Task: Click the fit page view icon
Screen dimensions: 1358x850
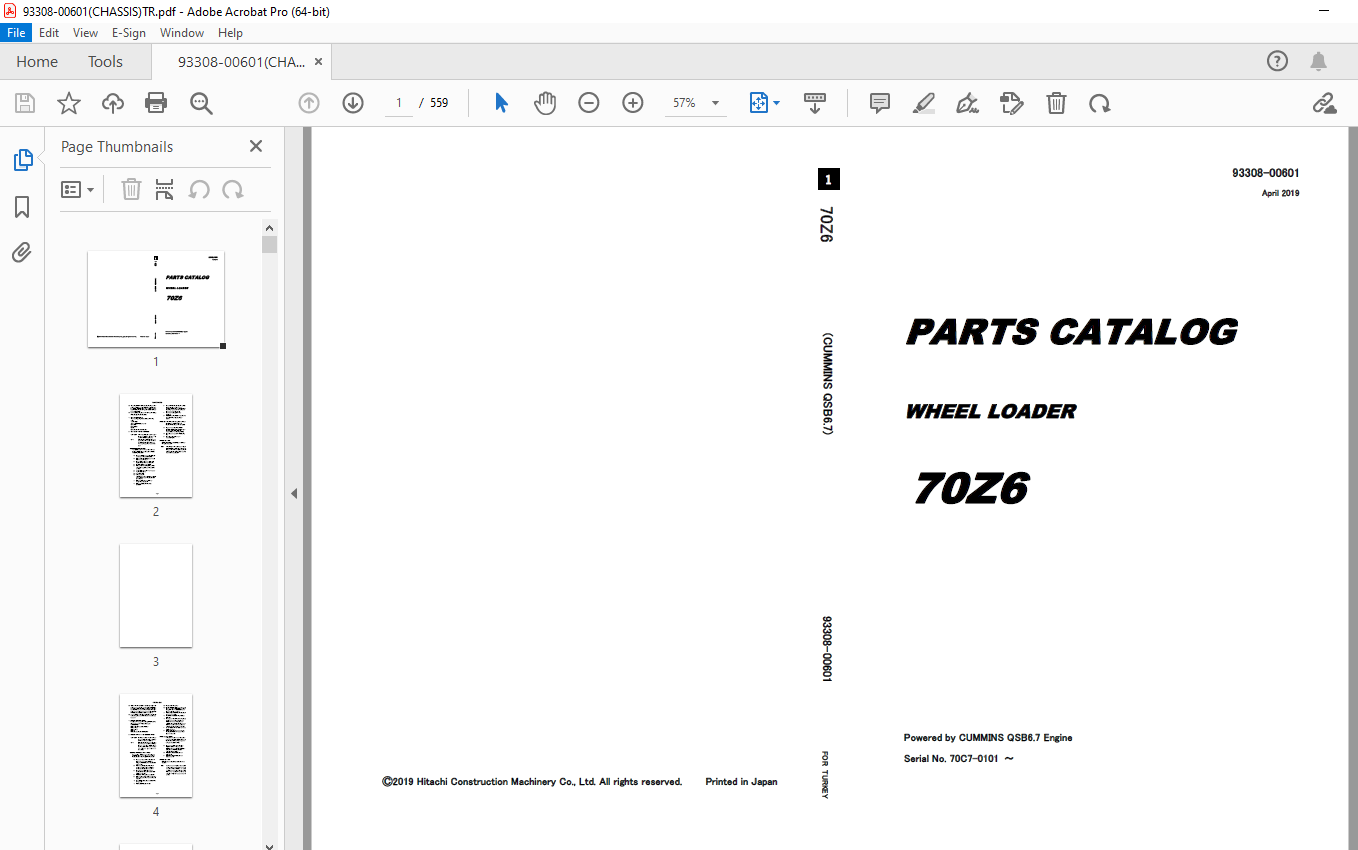Action: [758, 103]
